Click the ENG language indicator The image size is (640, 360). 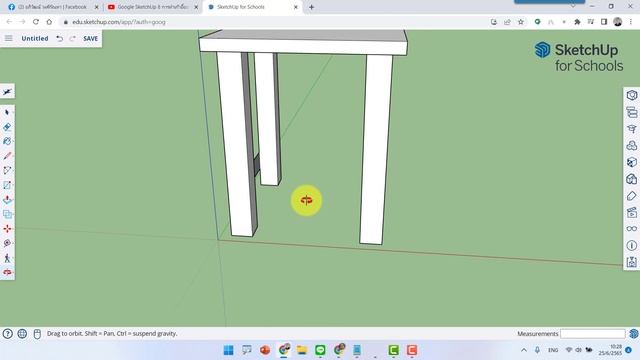[x=553, y=350]
